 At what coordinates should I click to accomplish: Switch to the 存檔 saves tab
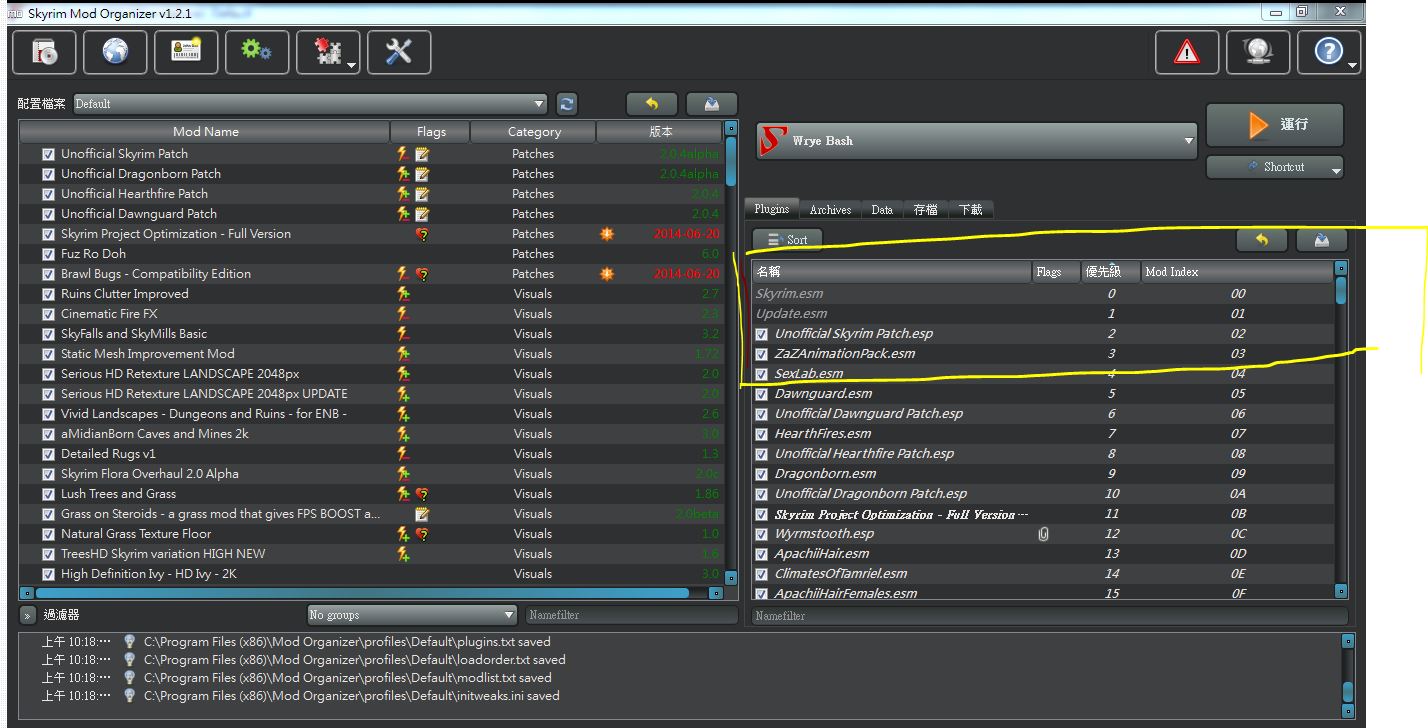(925, 210)
